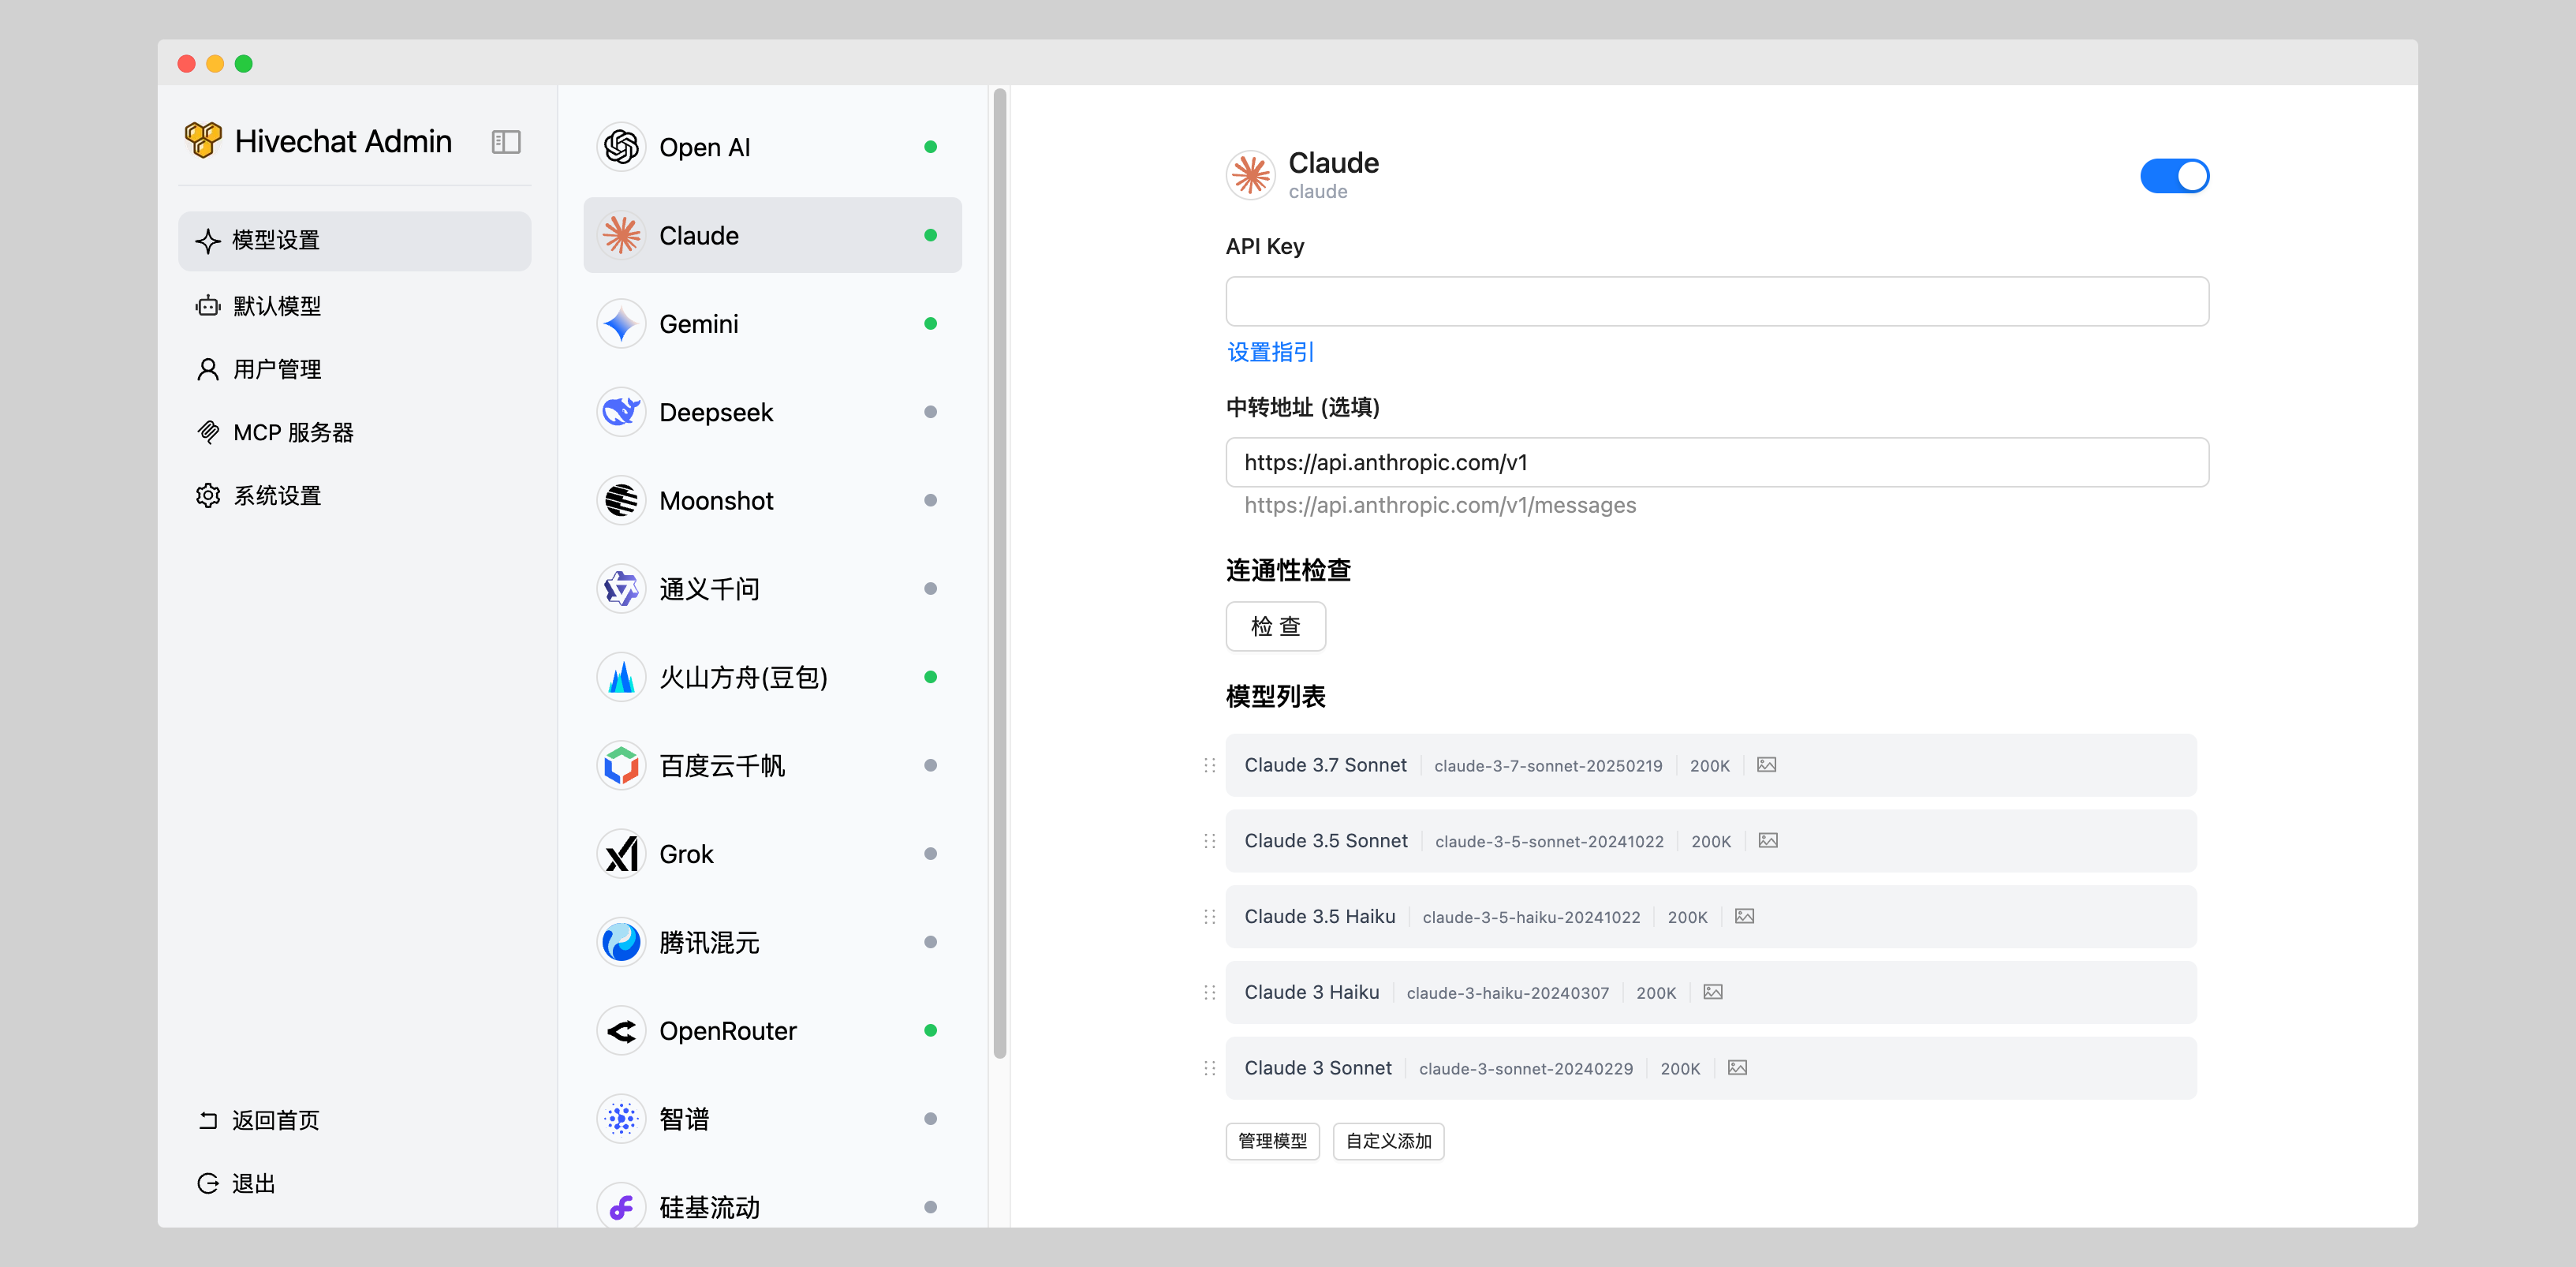Click the 管理模型 button
This screenshot has height=1267, width=2576.
[x=1272, y=1141]
